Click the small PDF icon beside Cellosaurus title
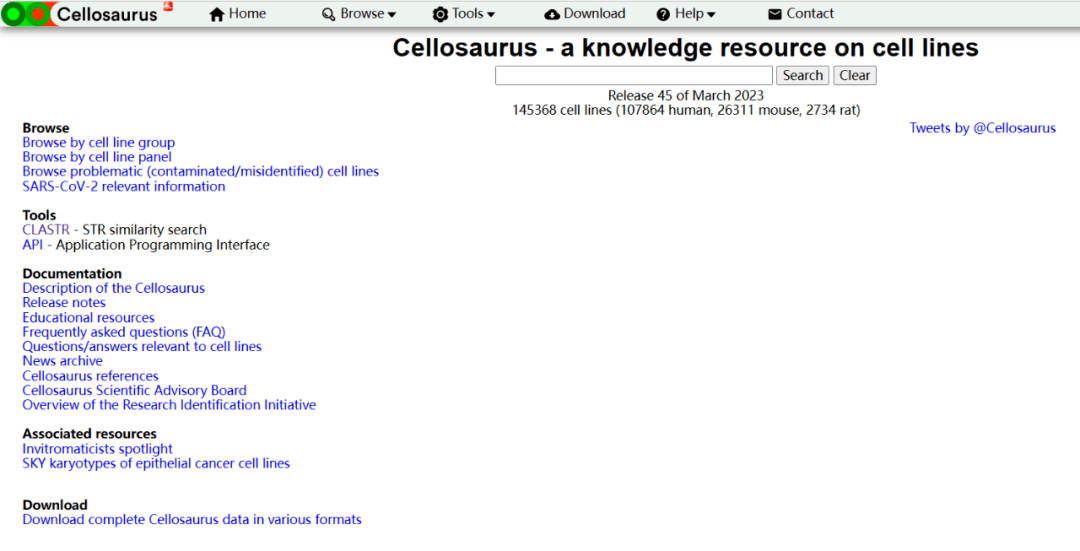The height and width of the screenshot is (551, 1080). pos(167,6)
